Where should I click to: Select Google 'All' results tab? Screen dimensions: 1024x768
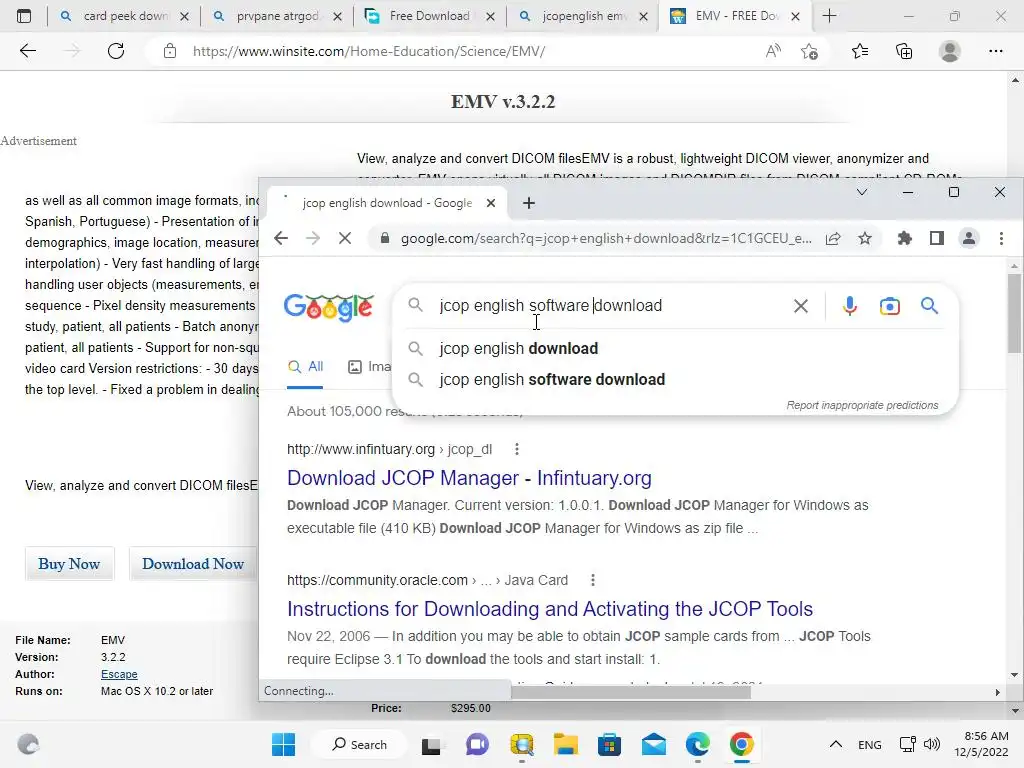coord(306,367)
